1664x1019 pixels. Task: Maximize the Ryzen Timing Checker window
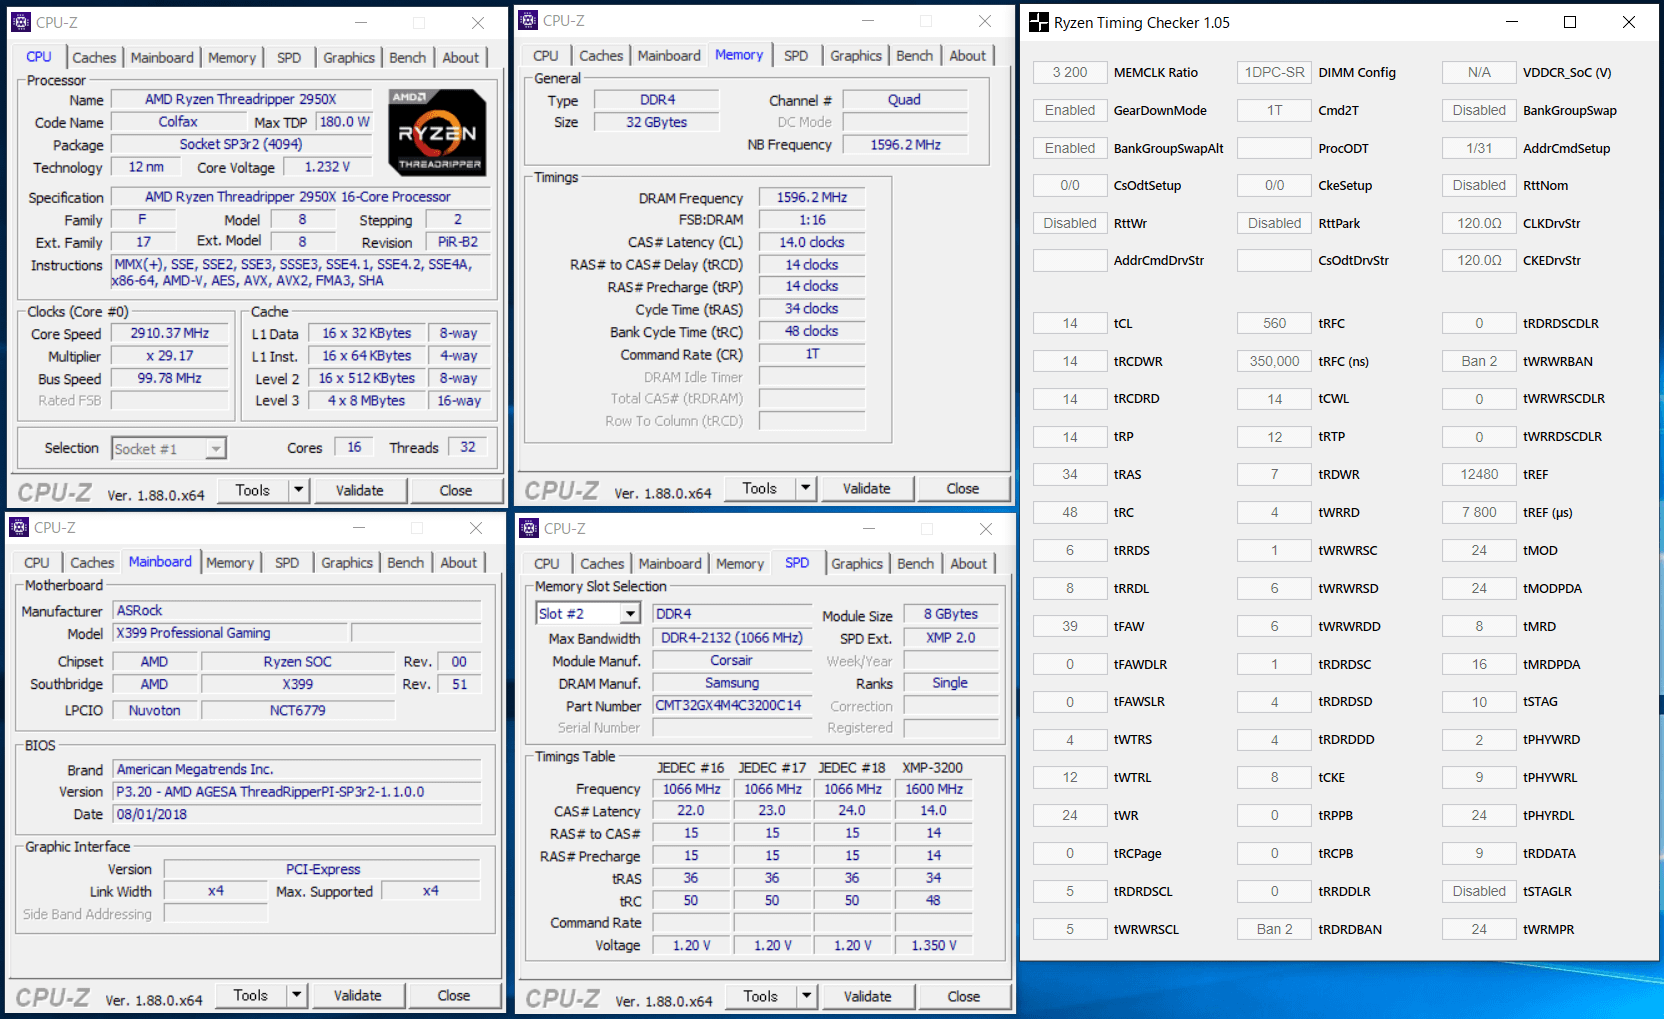(1570, 22)
